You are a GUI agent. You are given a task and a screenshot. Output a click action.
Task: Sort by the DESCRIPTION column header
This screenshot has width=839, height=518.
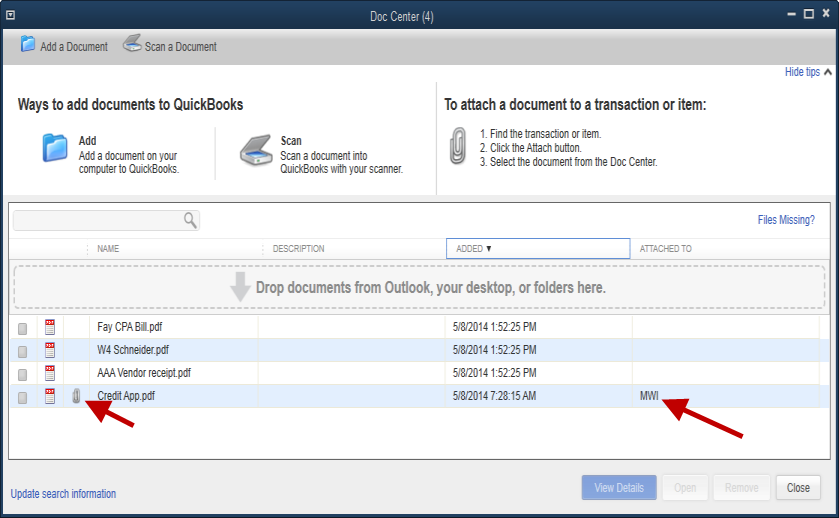point(299,249)
